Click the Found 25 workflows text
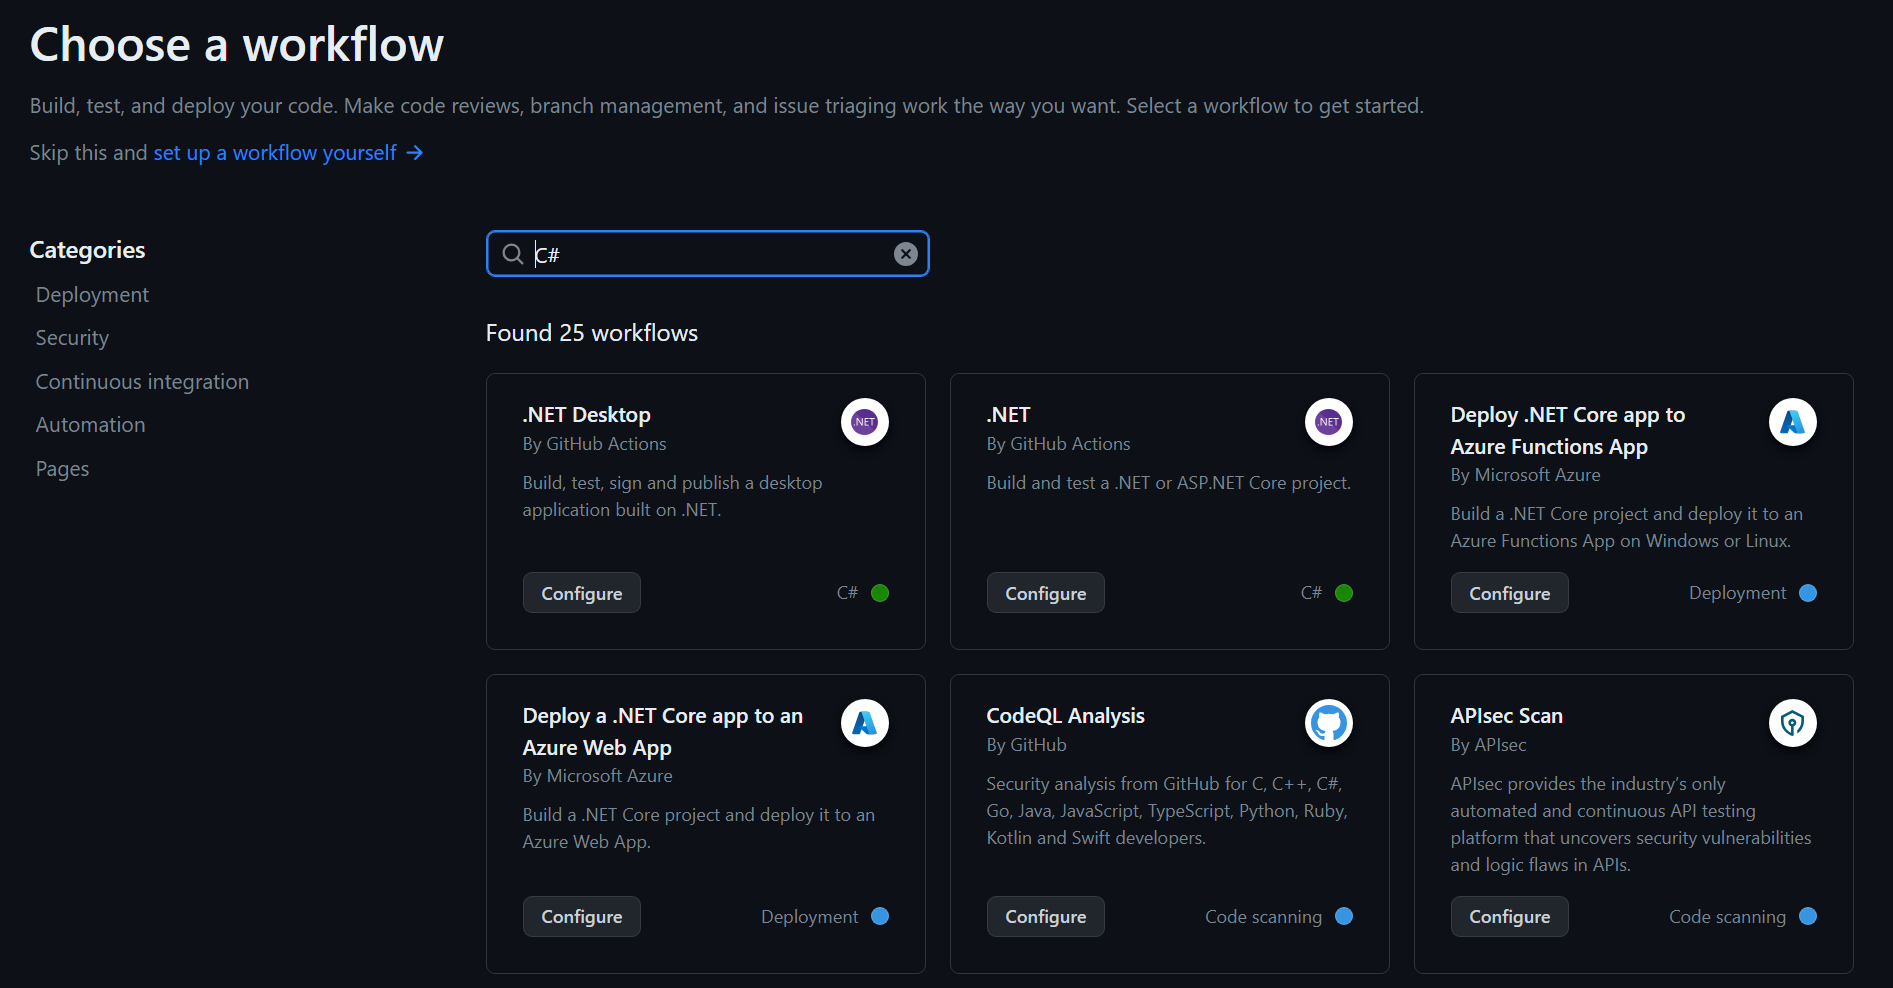Viewport: 1893px width, 988px height. click(592, 333)
